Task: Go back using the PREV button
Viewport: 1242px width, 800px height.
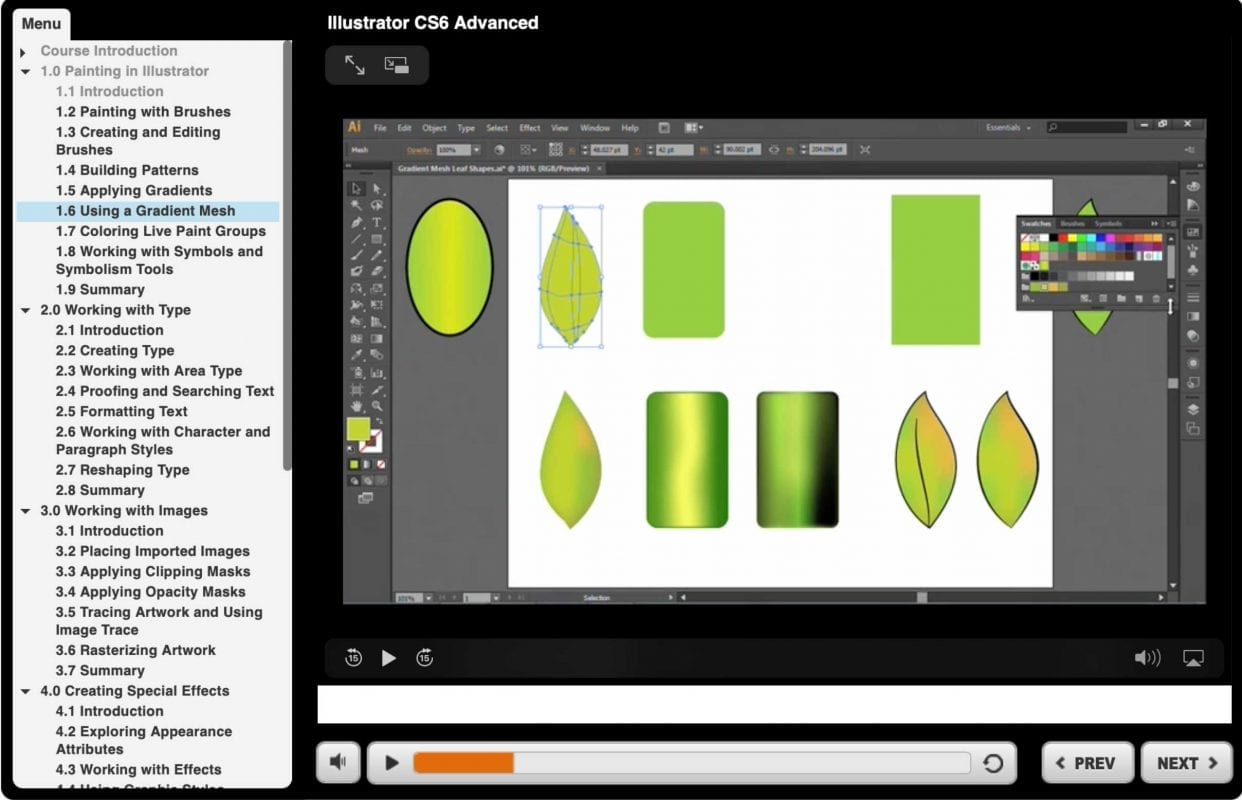Action: coord(1087,762)
